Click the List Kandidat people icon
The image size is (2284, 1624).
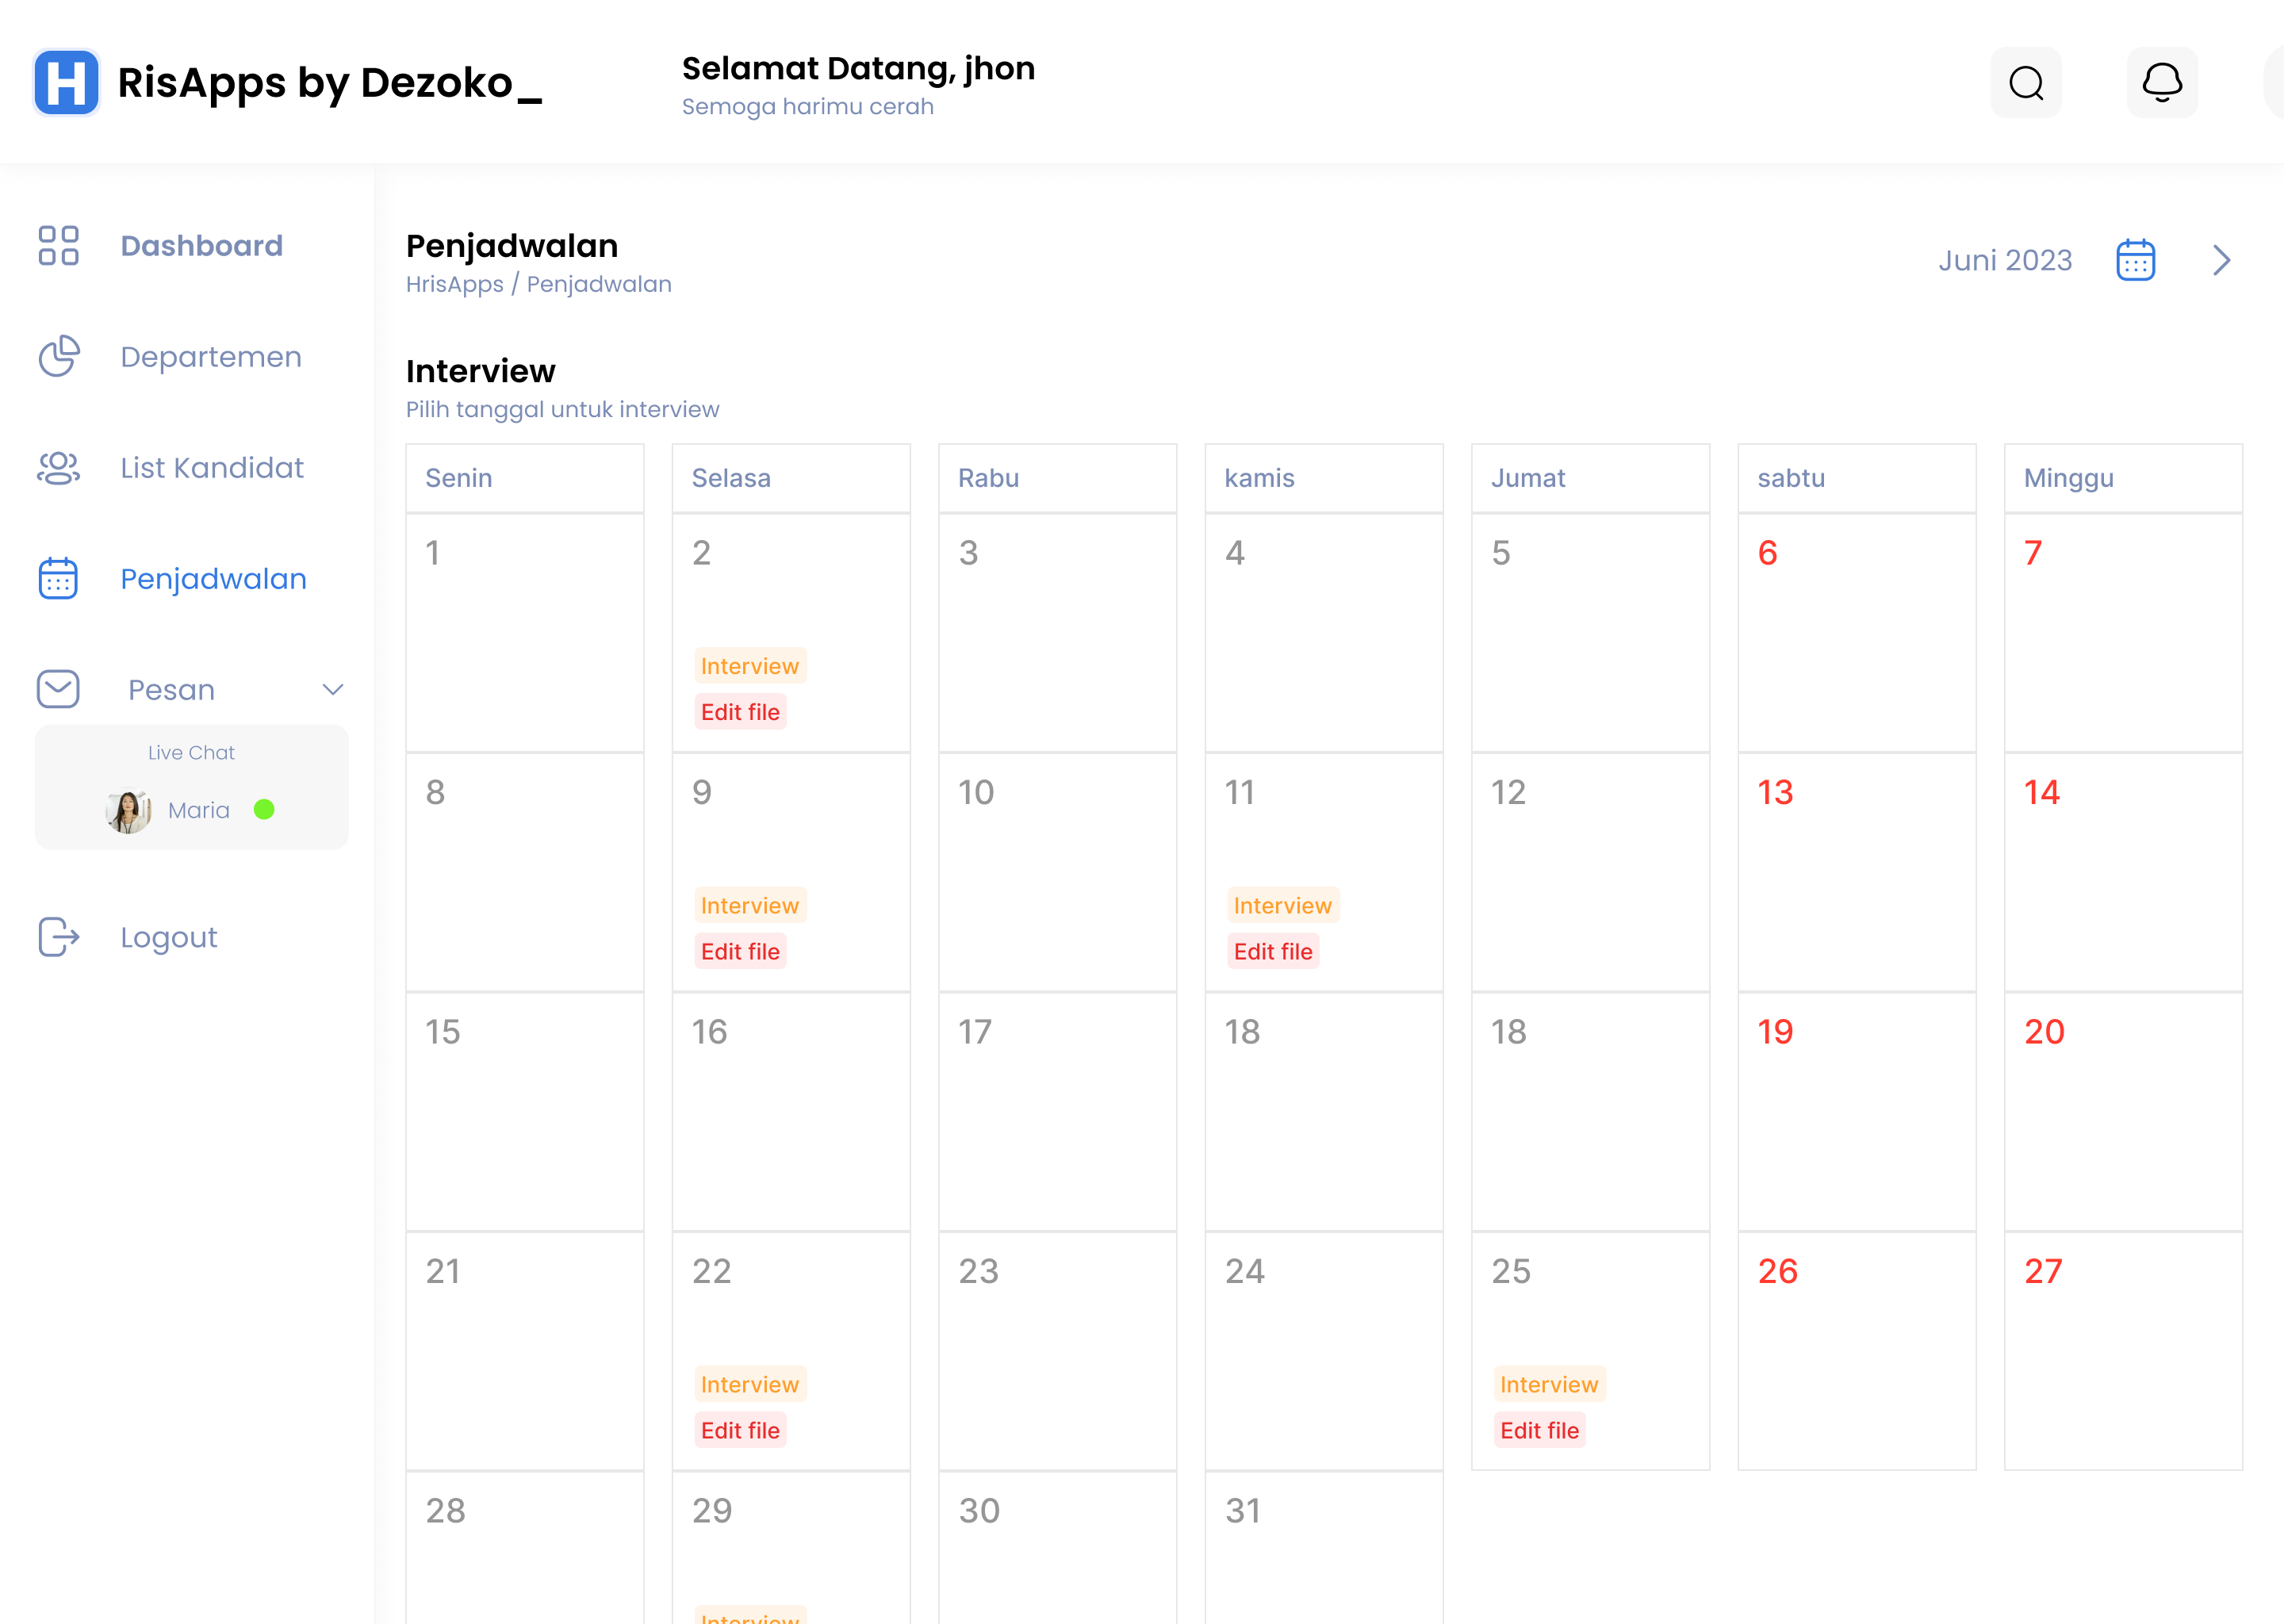point(58,467)
